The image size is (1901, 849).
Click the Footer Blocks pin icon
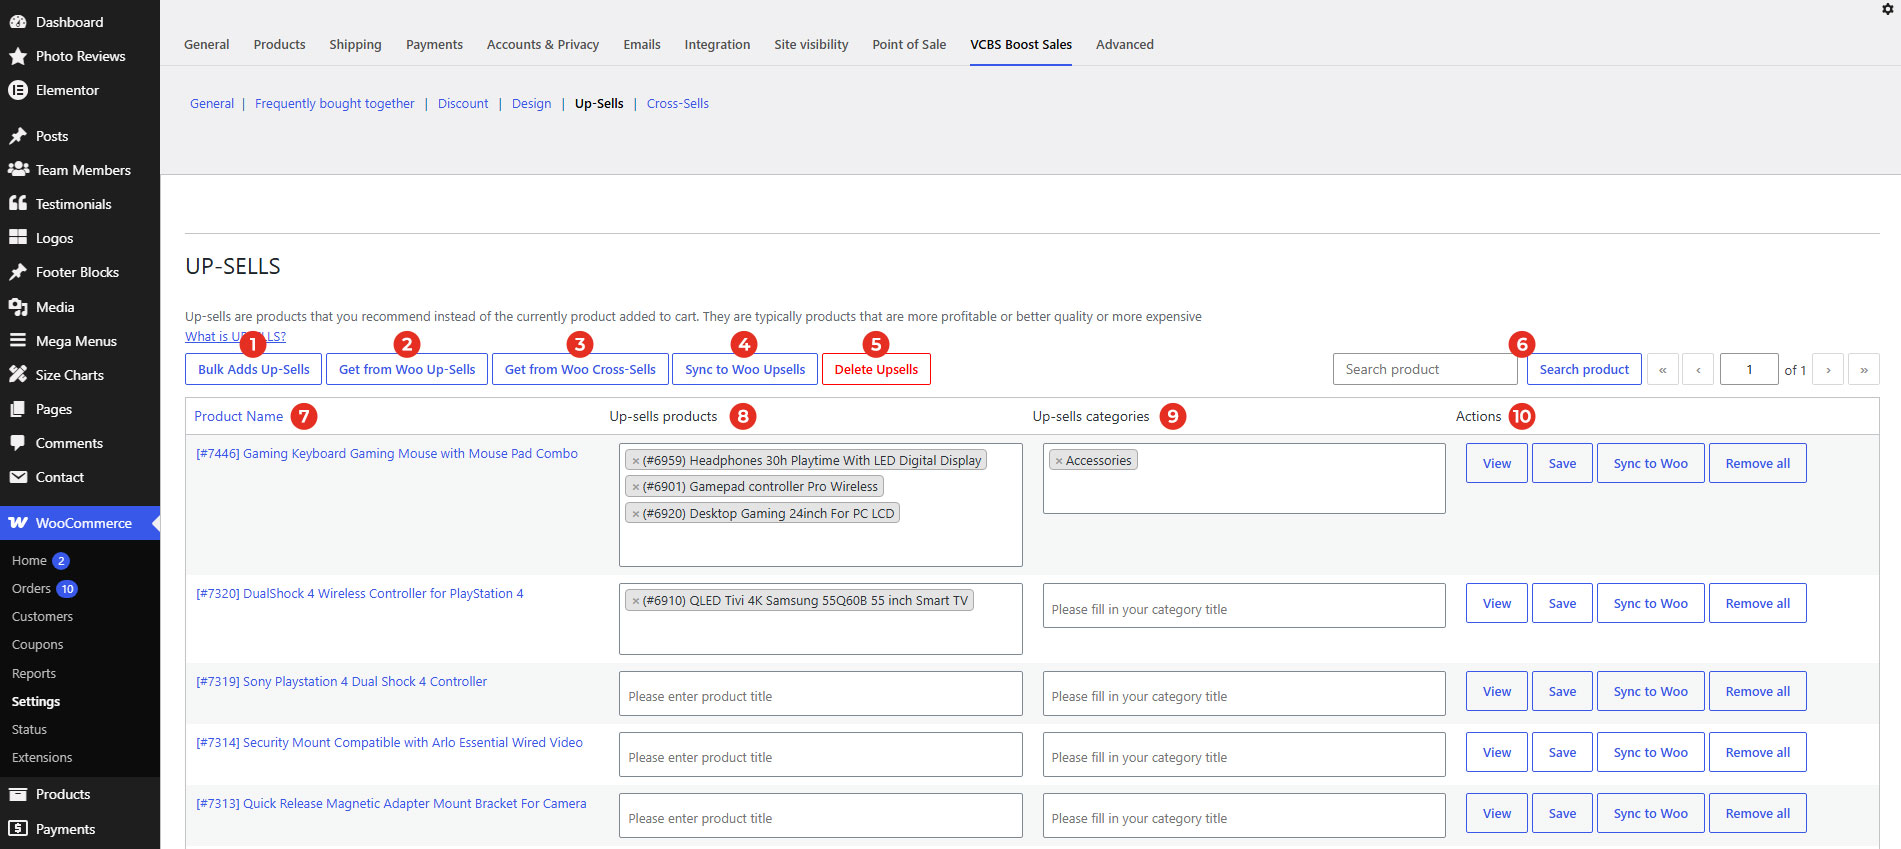coord(18,272)
